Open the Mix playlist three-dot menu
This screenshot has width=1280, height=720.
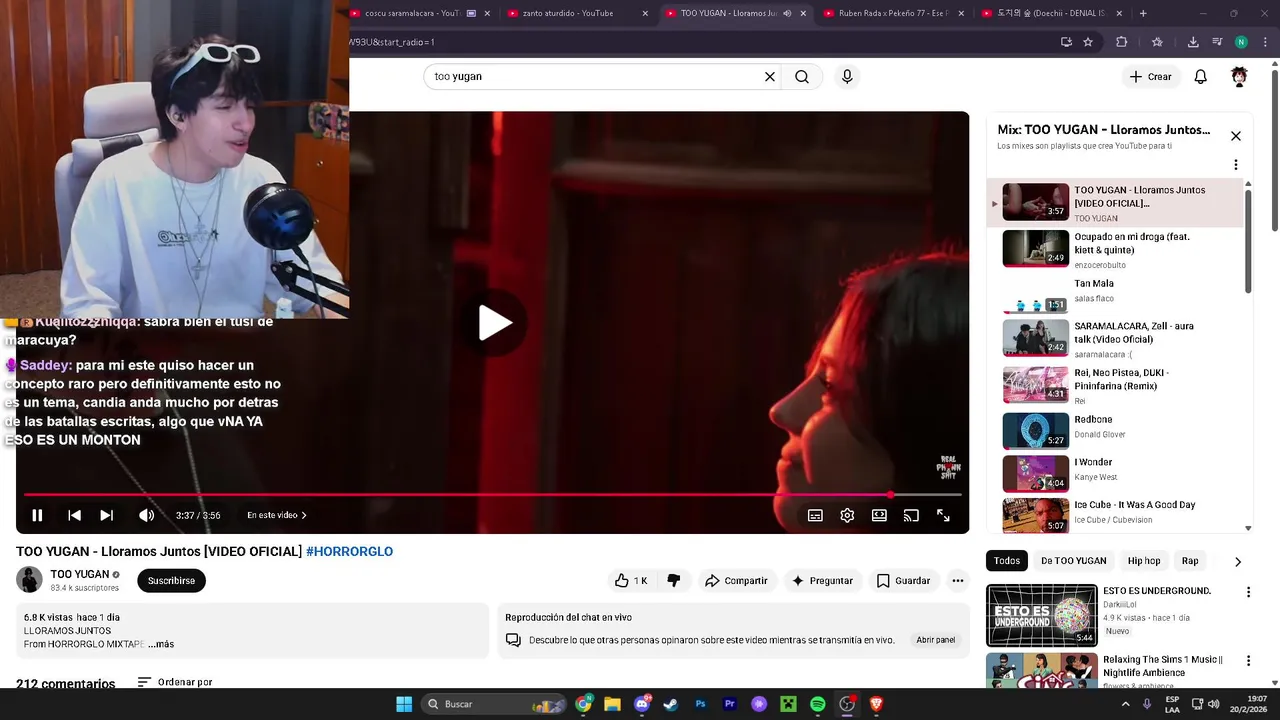(x=1235, y=165)
